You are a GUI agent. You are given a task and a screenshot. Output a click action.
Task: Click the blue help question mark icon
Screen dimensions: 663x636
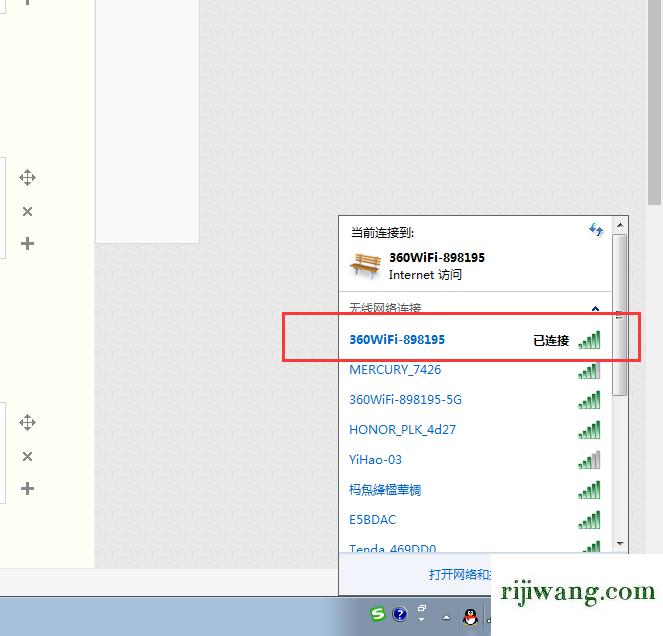(400, 614)
